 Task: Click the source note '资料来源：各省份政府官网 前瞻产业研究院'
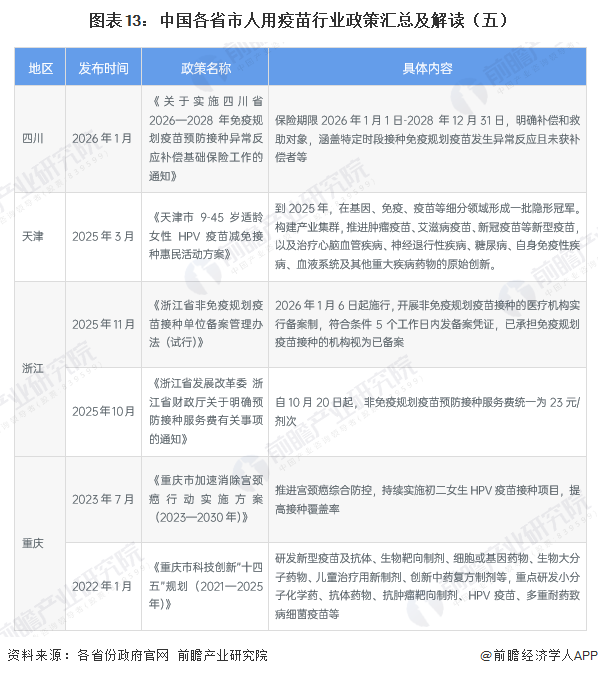(138, 656)
